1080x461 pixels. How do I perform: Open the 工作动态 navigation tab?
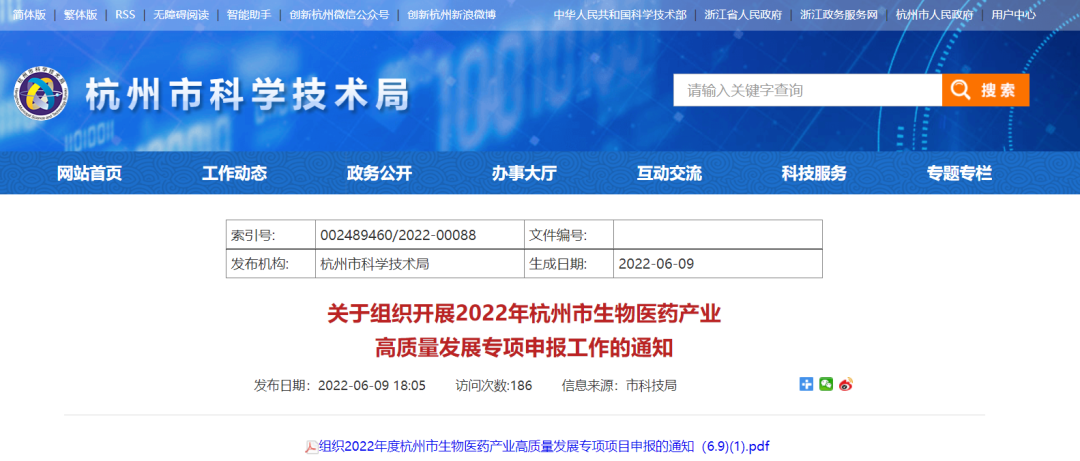click(x=234, y=173)
